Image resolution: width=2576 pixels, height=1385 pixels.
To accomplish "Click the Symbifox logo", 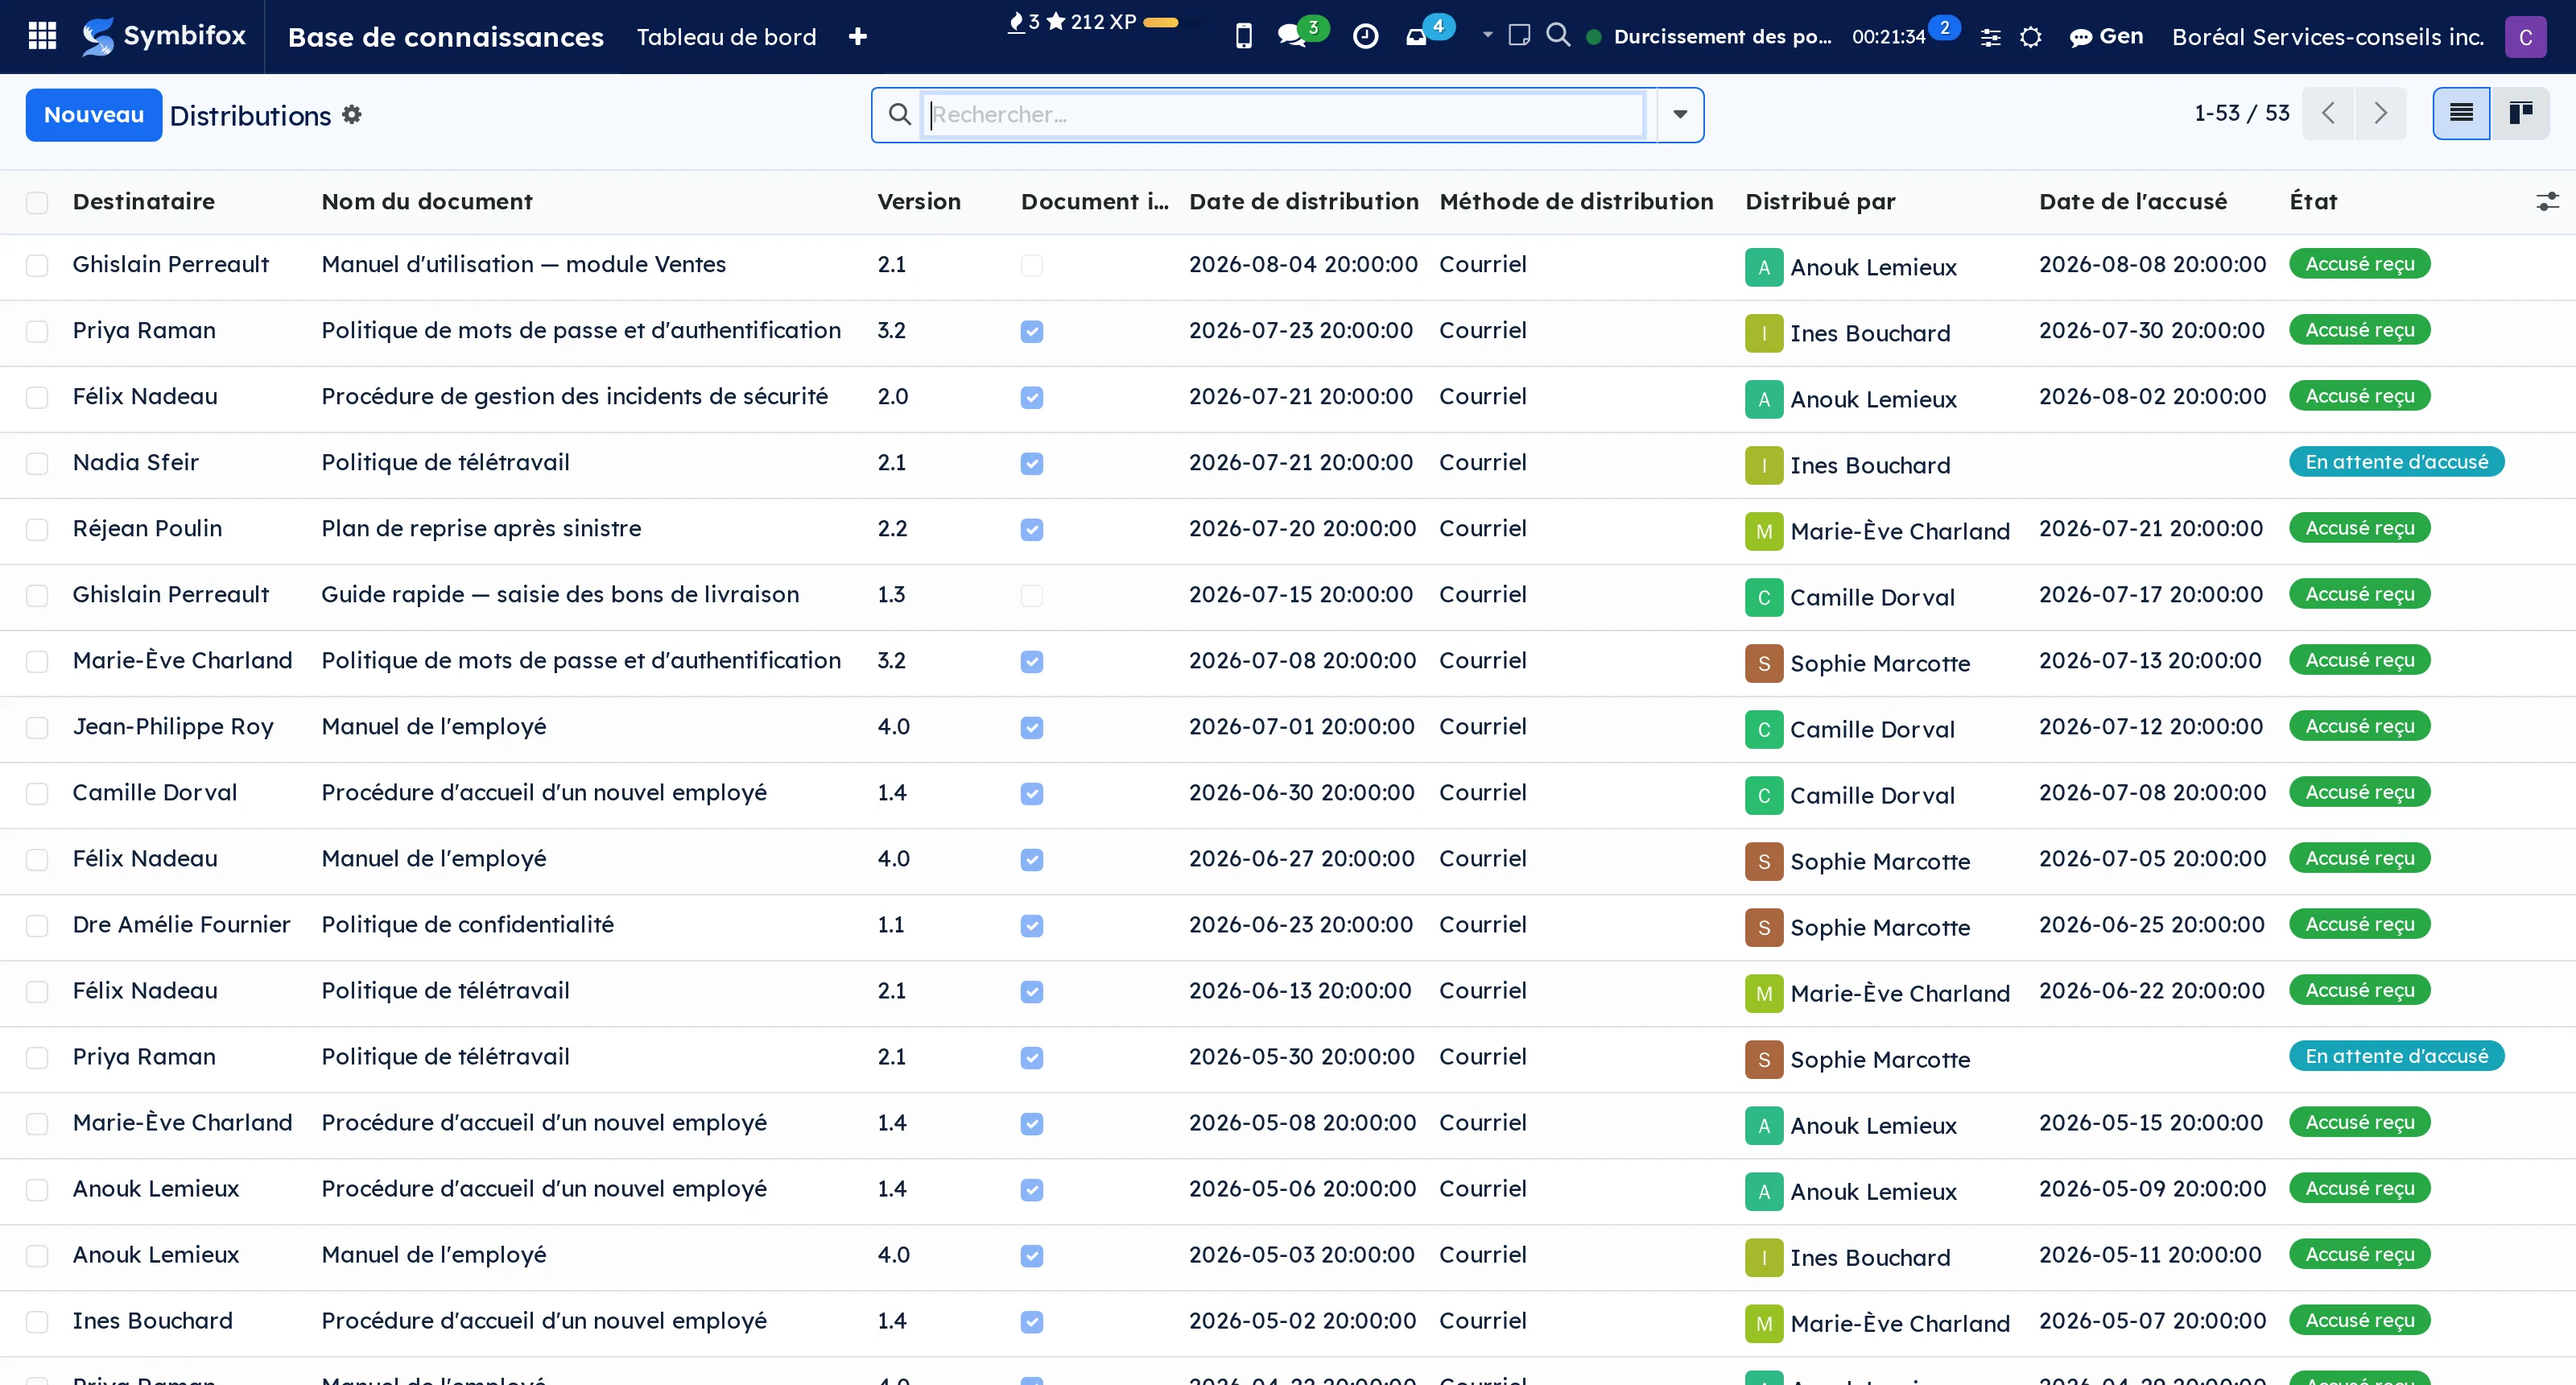I will click(x=164, y=36).
